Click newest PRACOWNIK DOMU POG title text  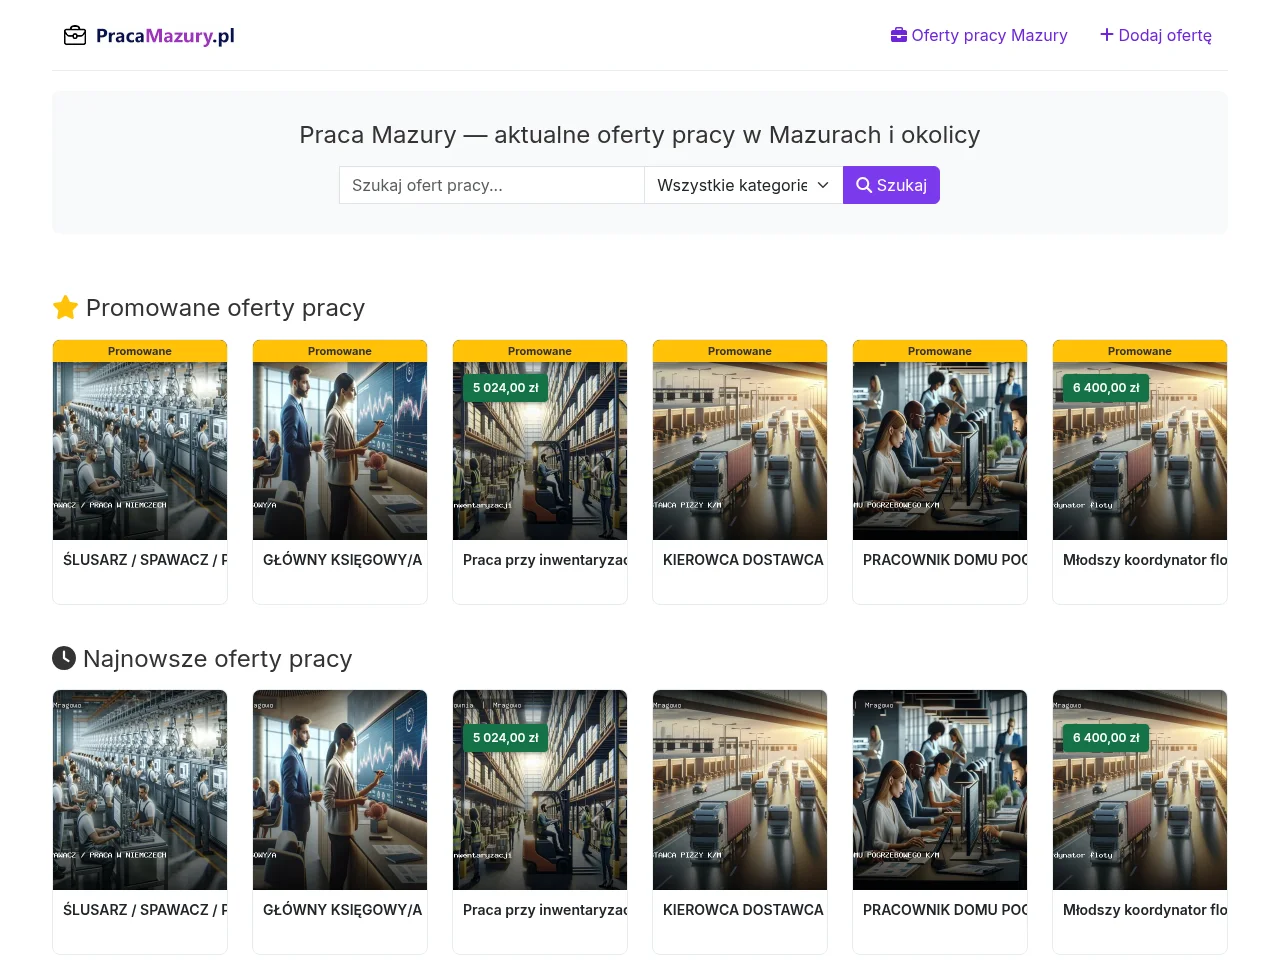coord(945,910)
